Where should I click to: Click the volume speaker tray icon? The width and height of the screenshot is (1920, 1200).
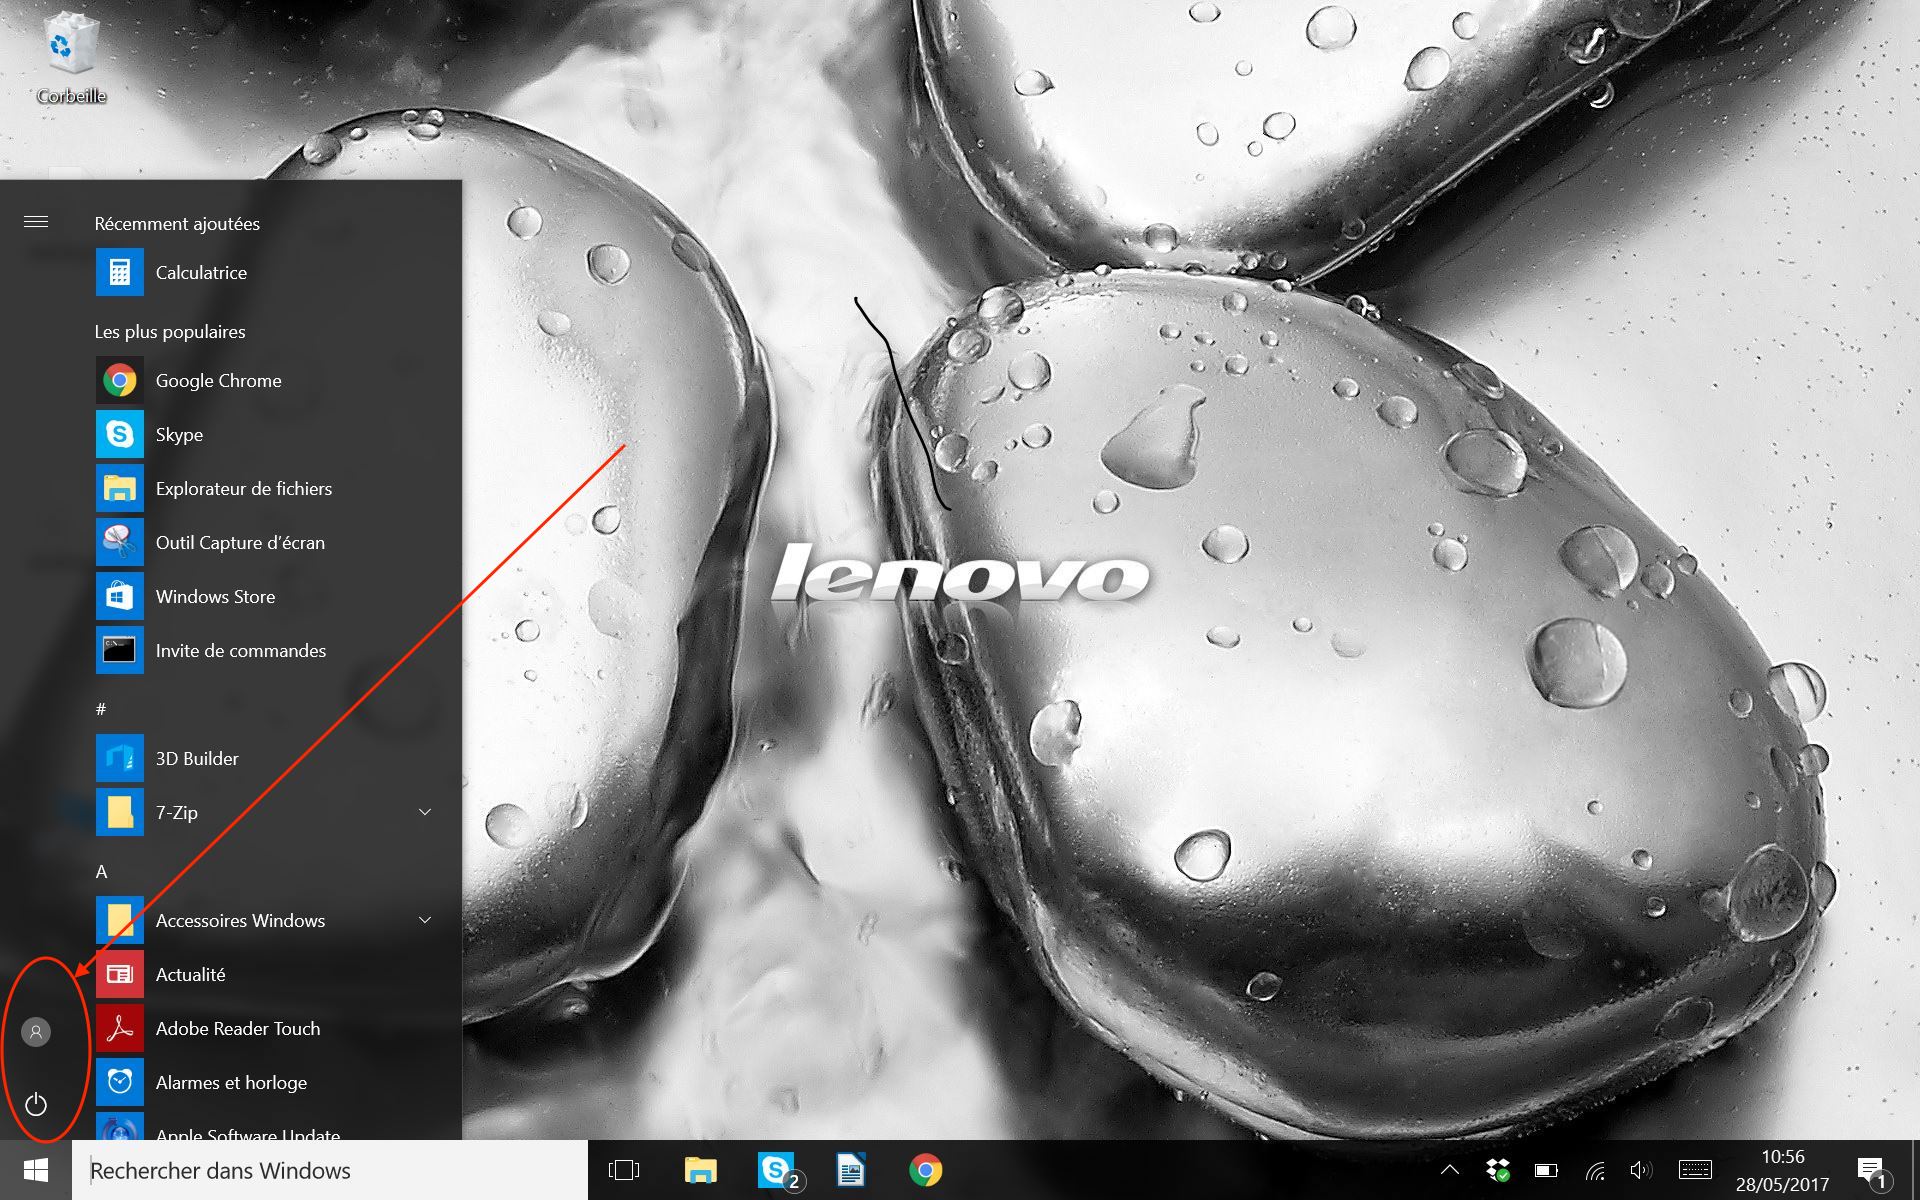pyautogui.click(x=1641, y=1170)
